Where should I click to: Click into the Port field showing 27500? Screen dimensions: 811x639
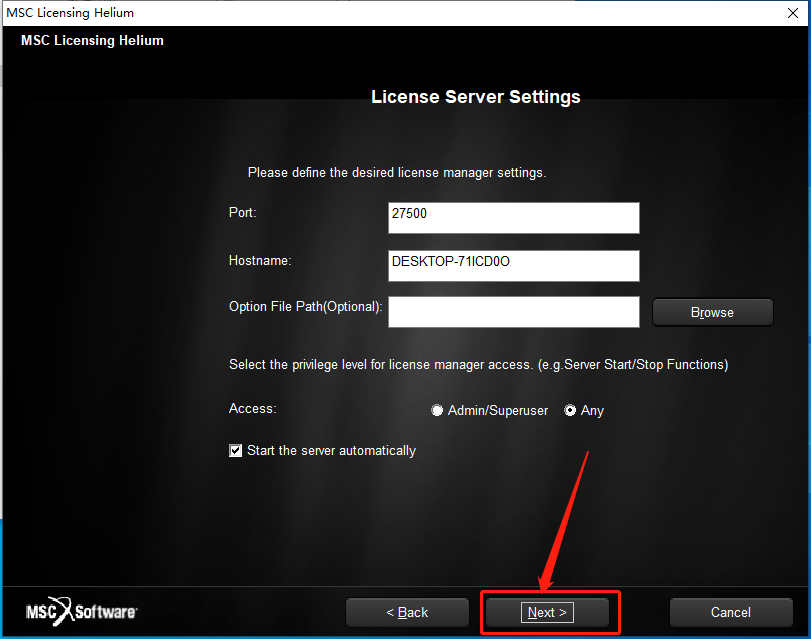[x=514, y=218]
